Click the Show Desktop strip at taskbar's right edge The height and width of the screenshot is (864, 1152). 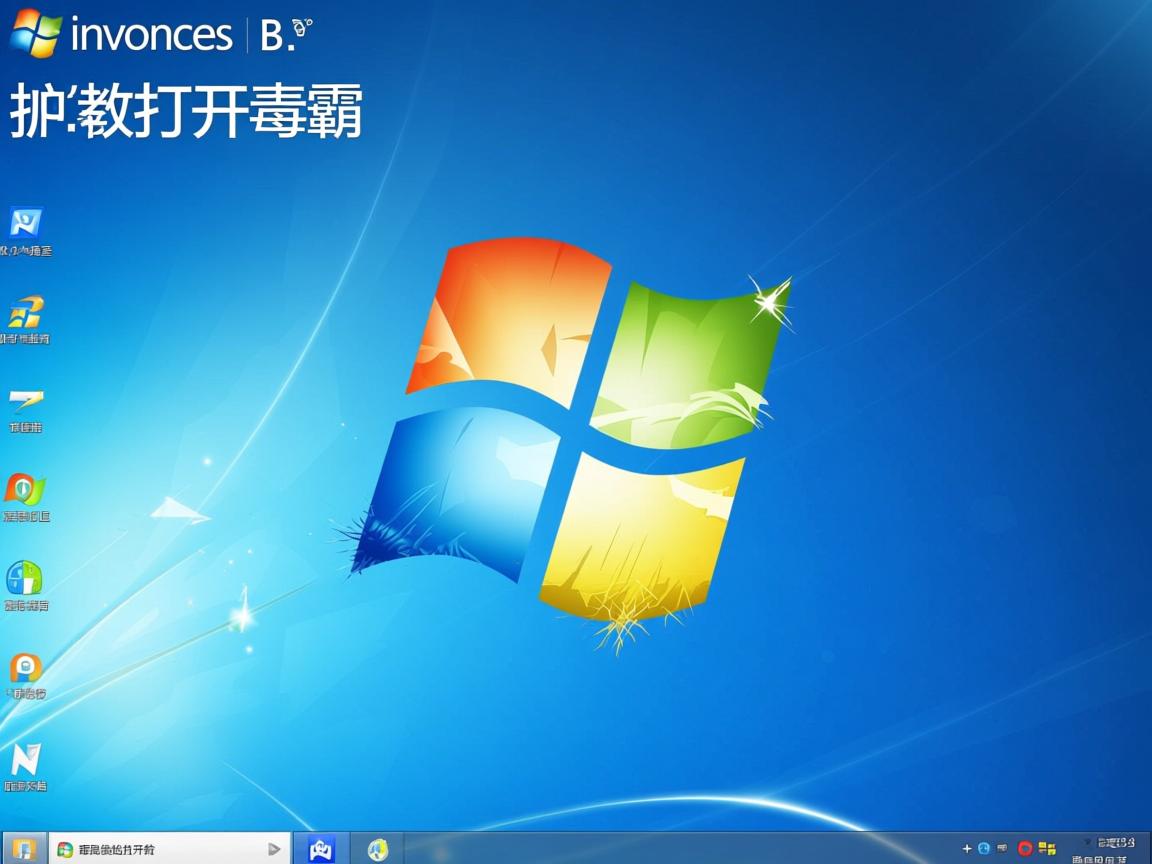click(x=1149, y=848)
